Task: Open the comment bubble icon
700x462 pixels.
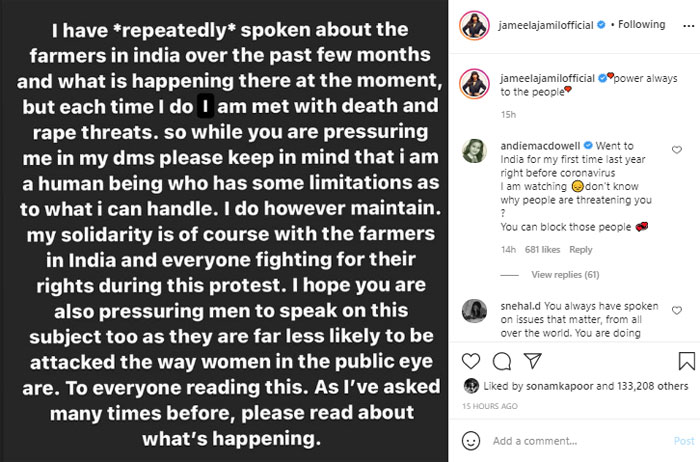Action: click(x=503, y=360)
